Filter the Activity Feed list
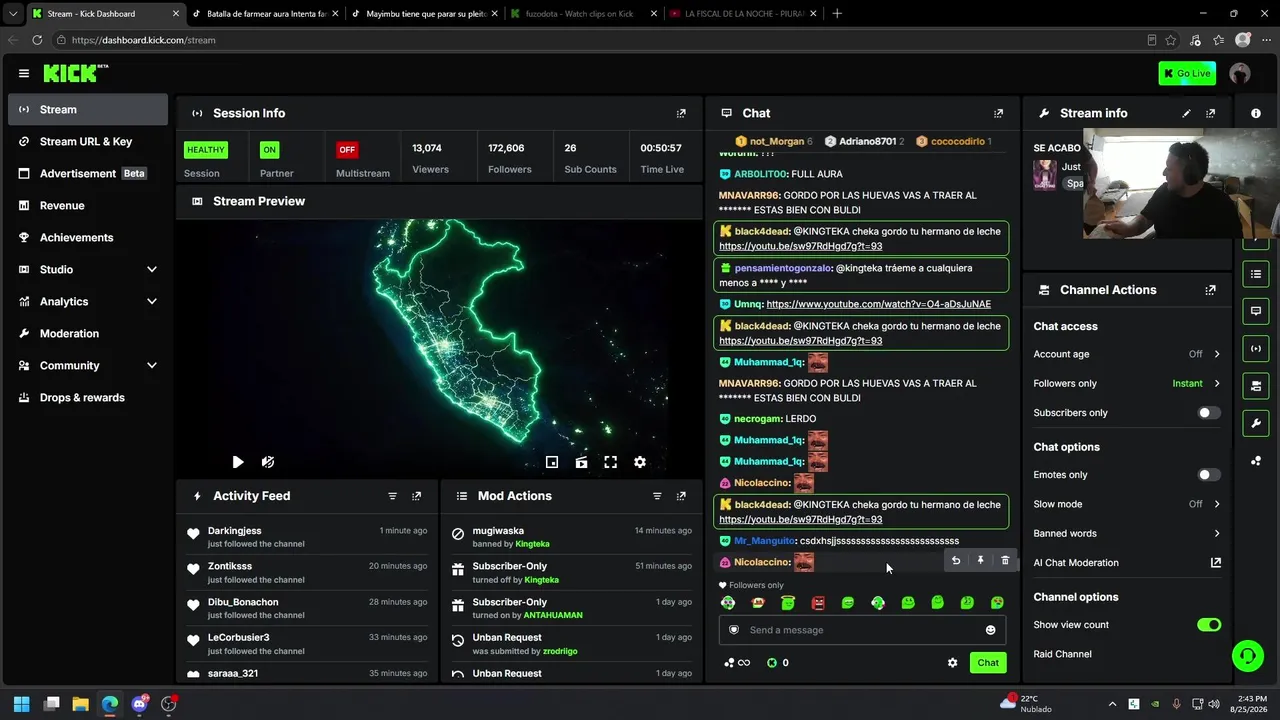 pos(392,496)
